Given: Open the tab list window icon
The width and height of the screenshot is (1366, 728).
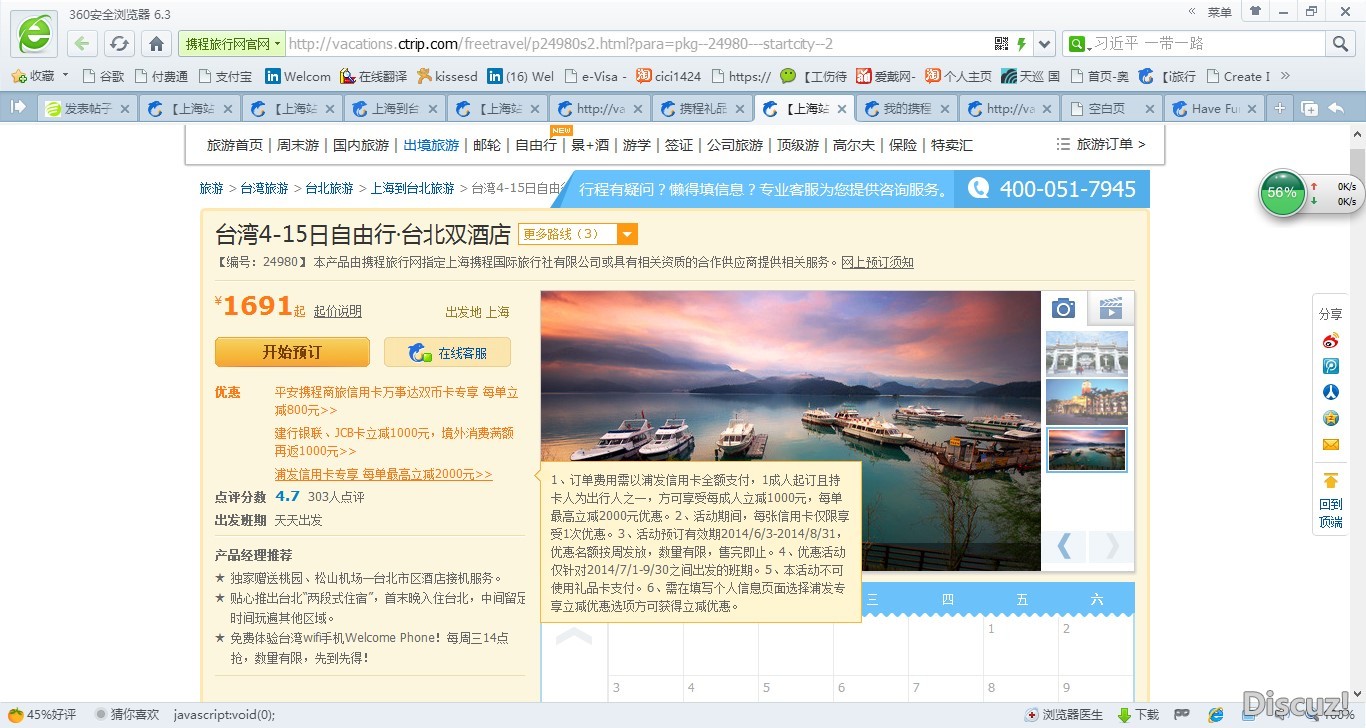Looking at the screenshot, I should tap(1309, 108).
